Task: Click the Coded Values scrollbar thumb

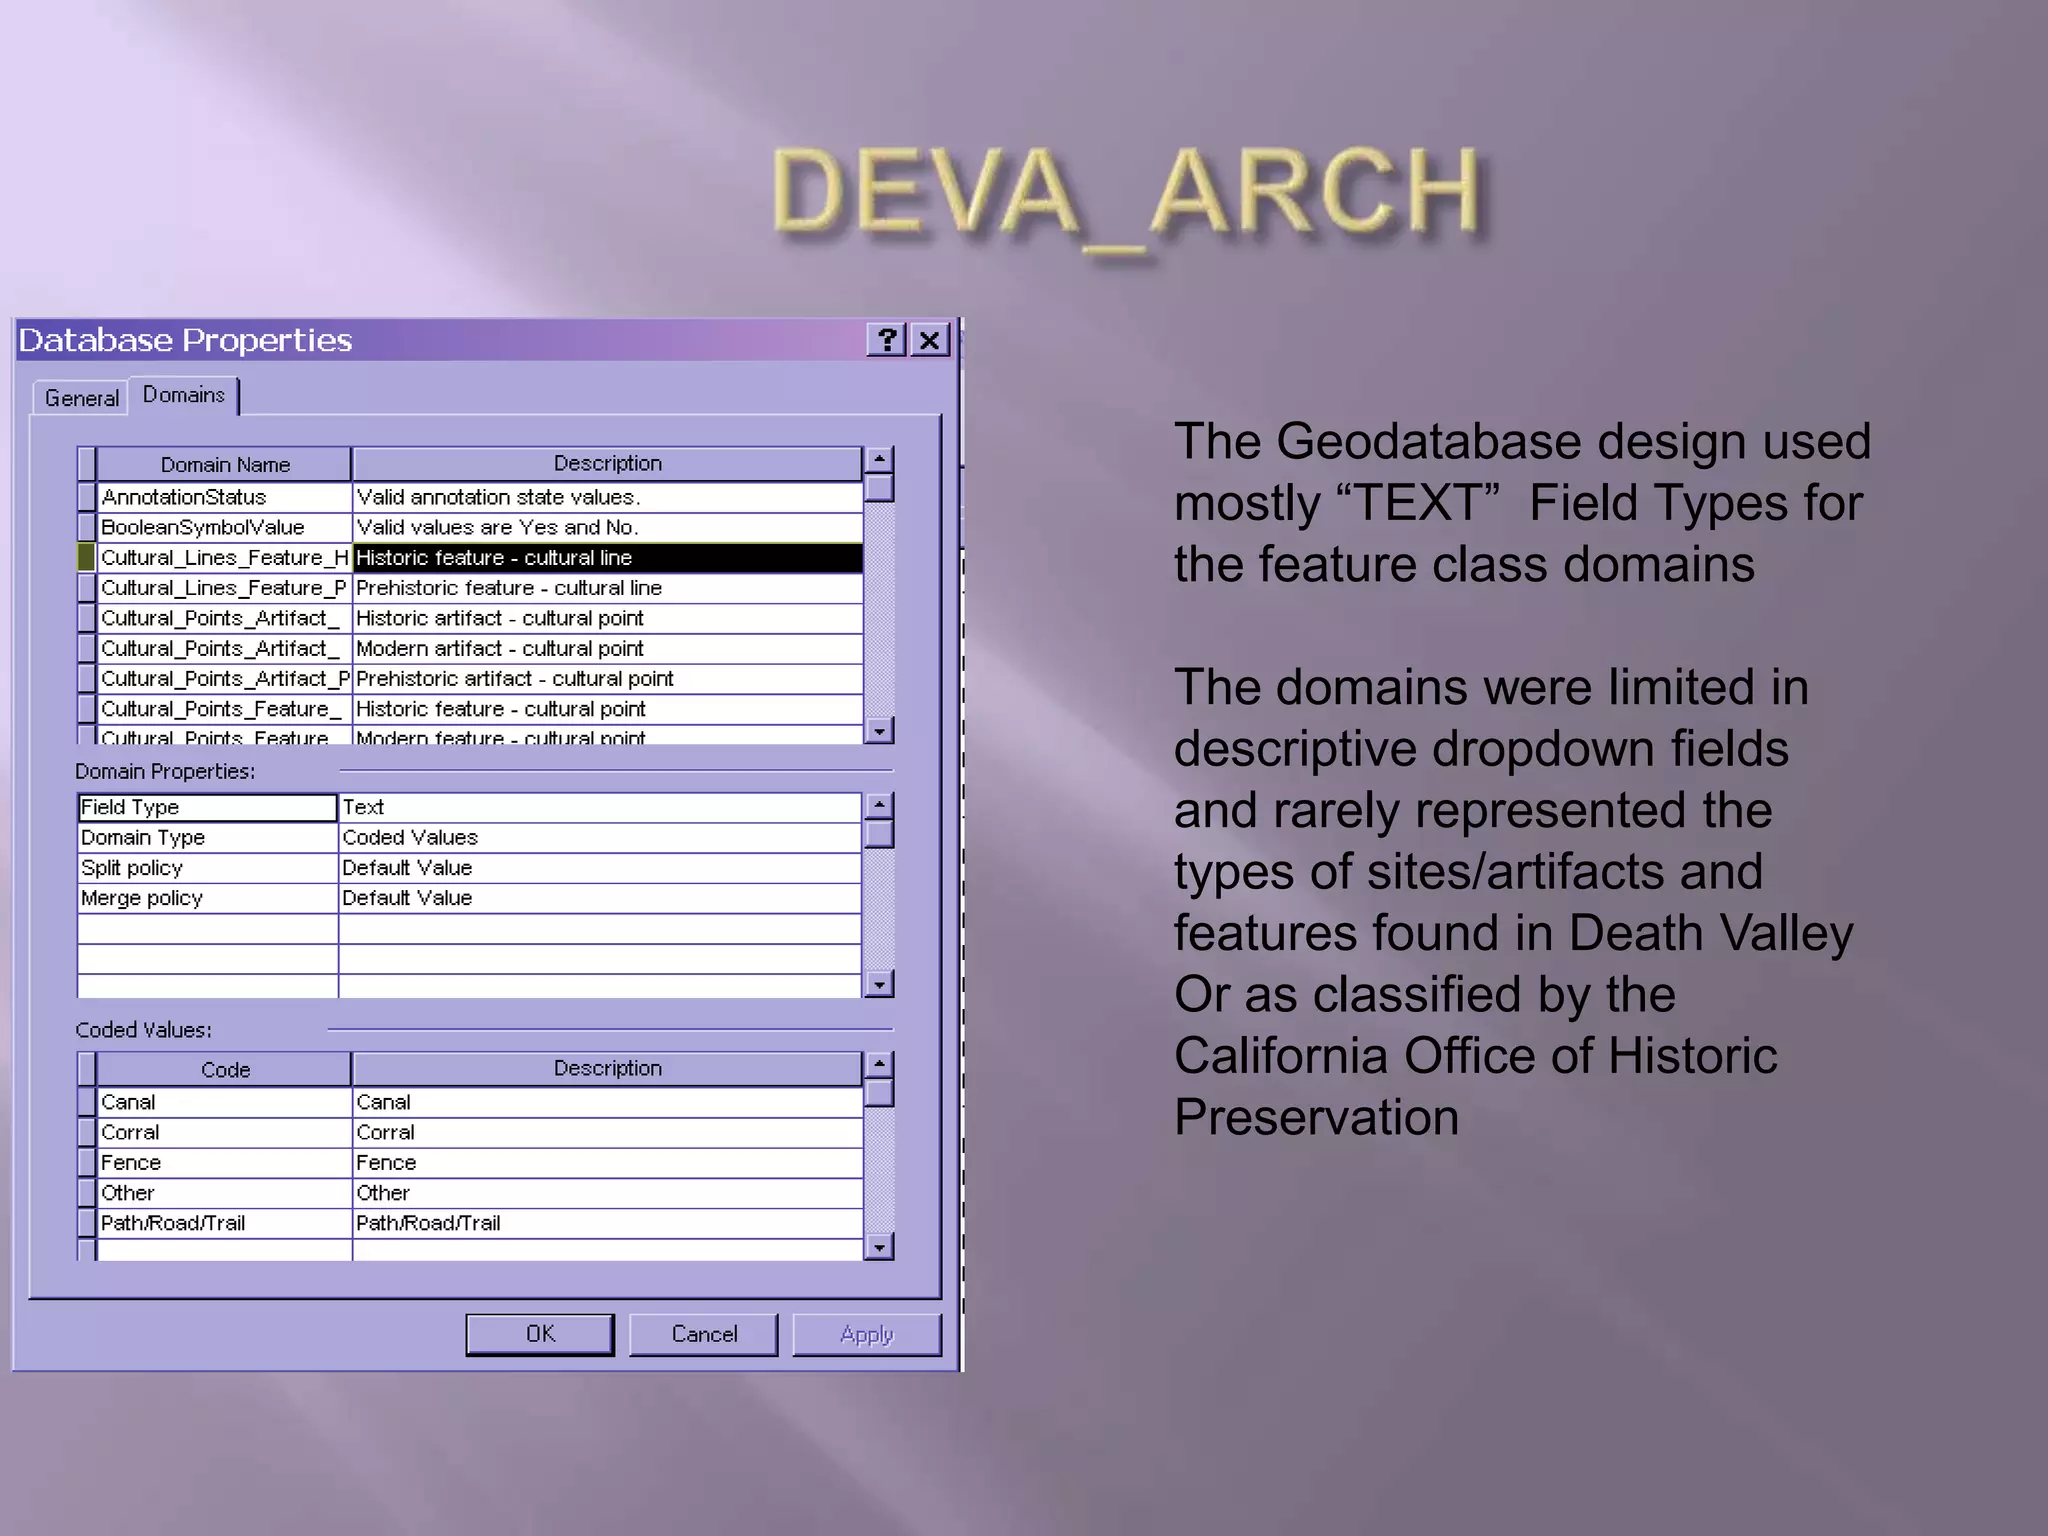Action: tap(879, 1093)
